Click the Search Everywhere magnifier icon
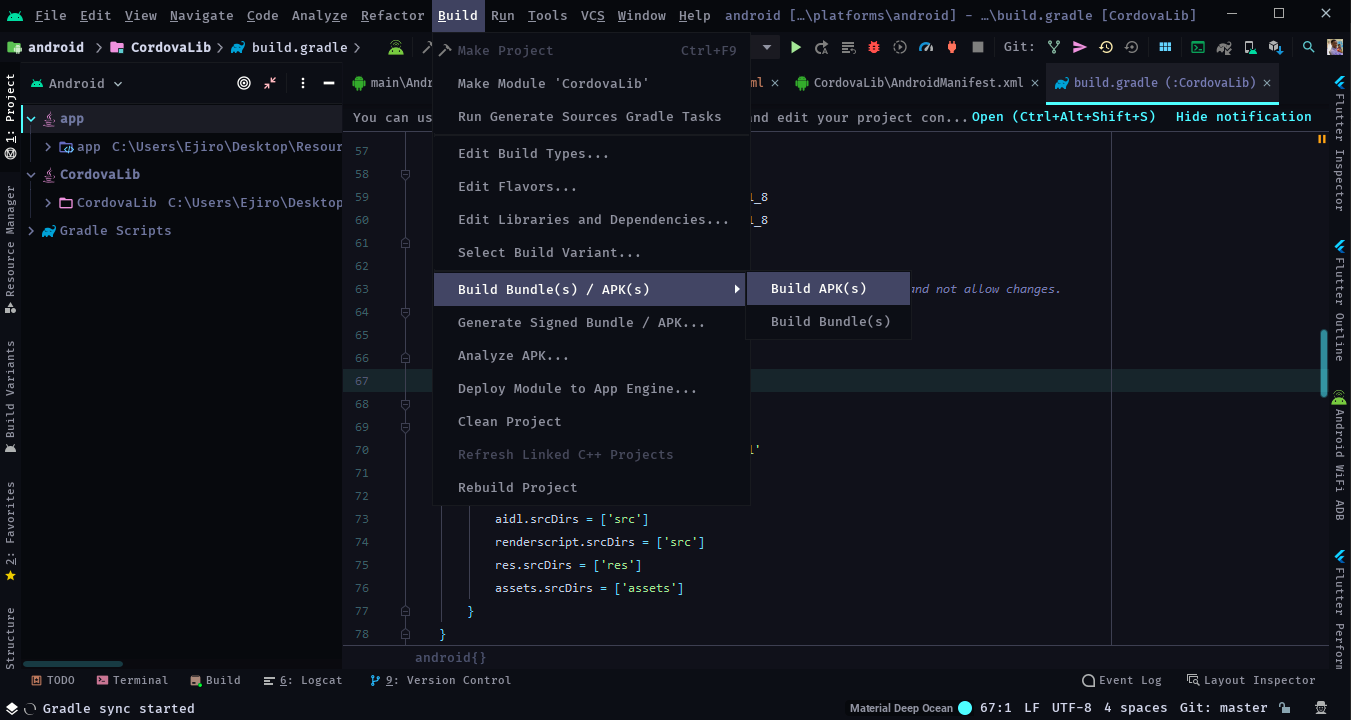 click(x=1309, y=47)
